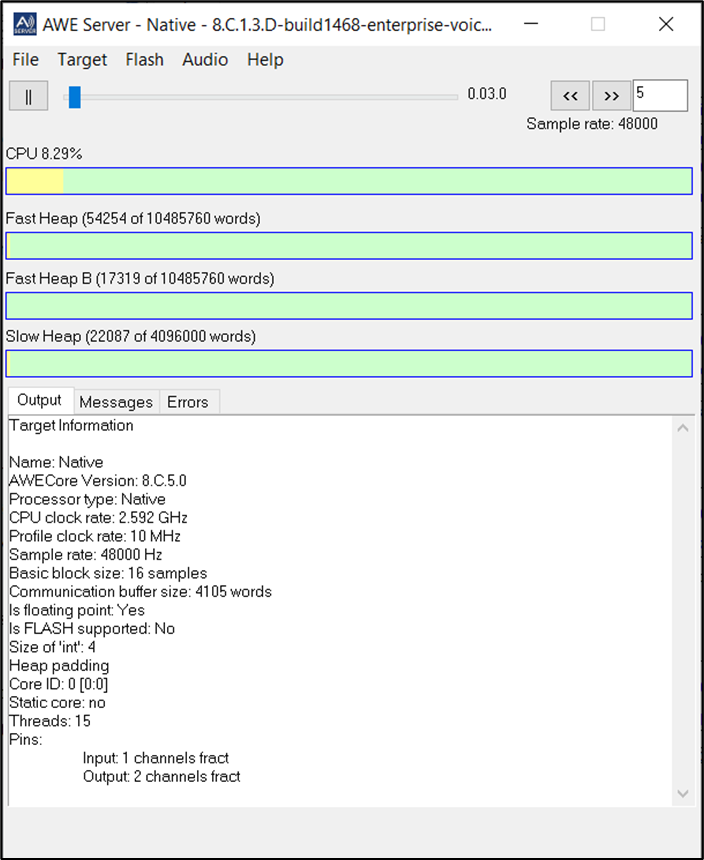Click the playback position slider thumb

(74, 96)
